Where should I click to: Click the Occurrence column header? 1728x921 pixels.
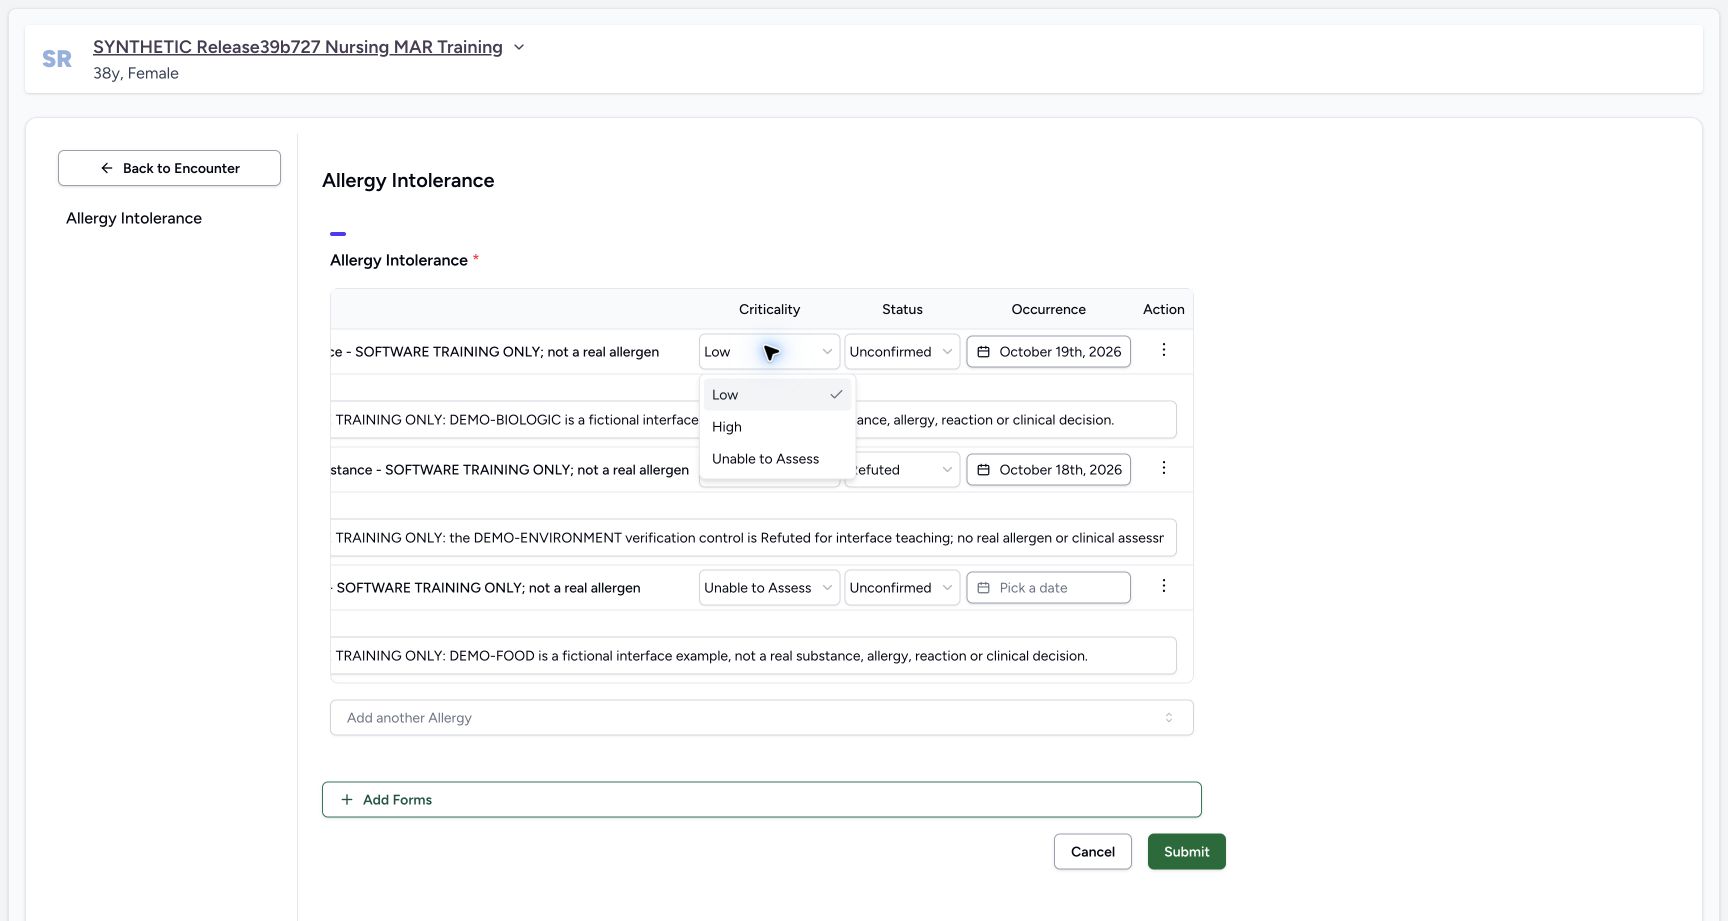[x=1048, y=309]
